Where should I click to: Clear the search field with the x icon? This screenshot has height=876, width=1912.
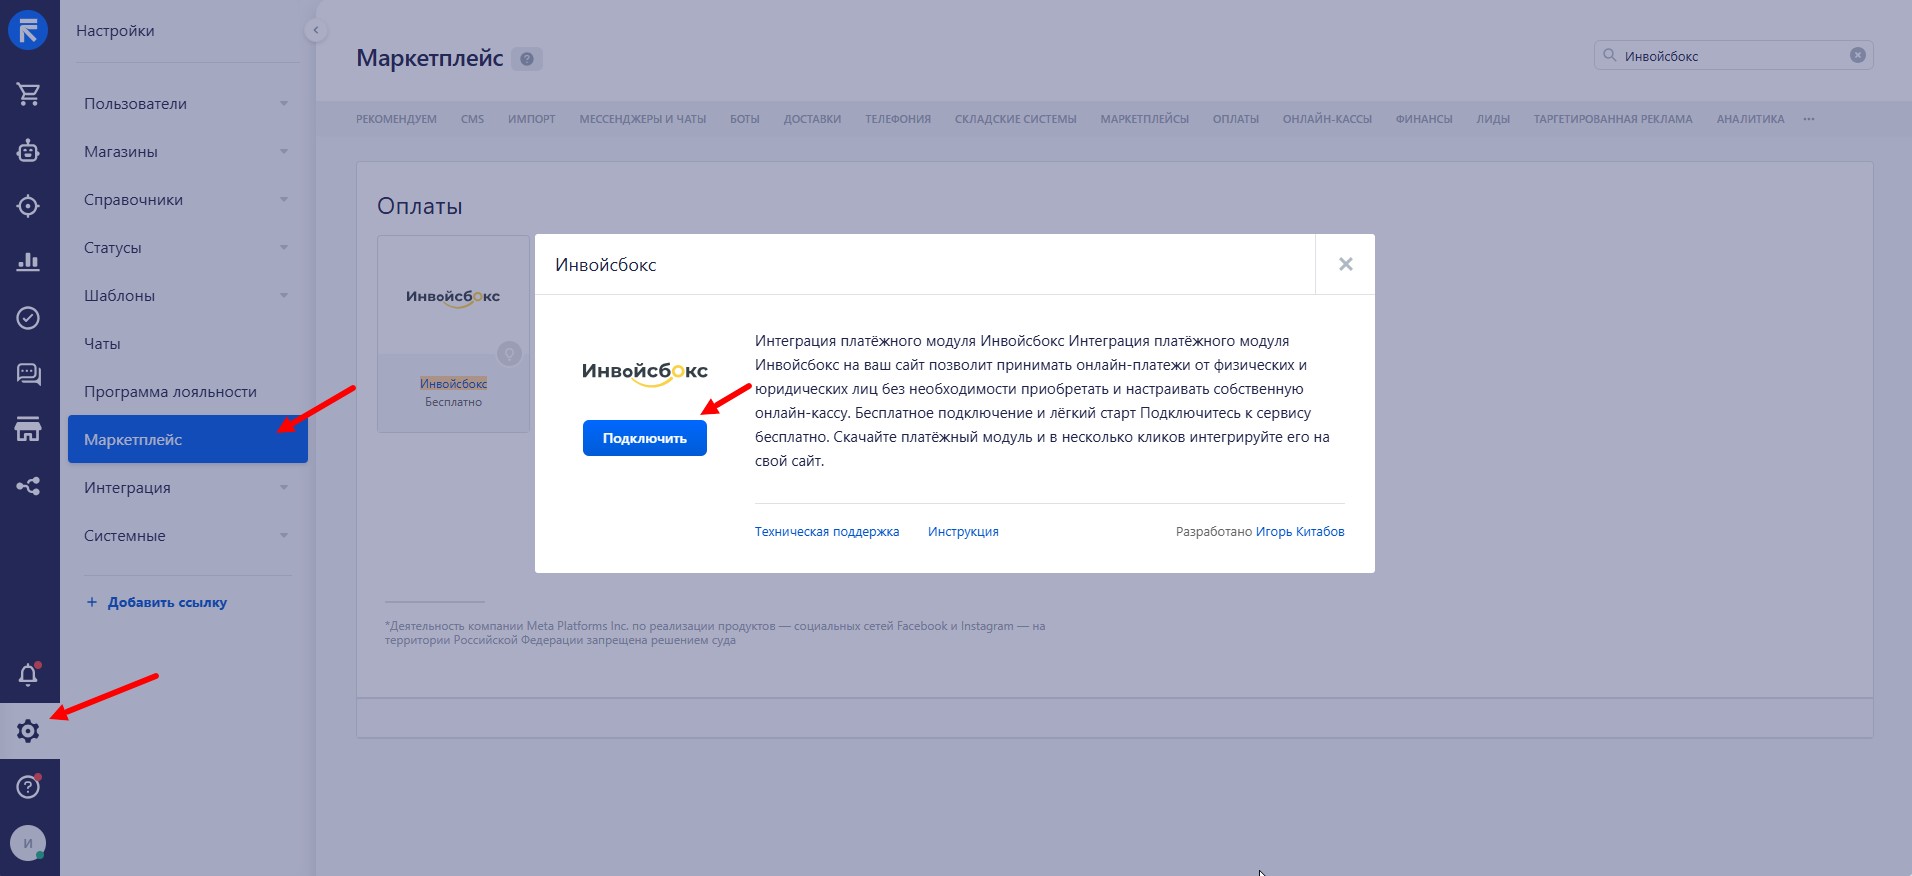1857,55
